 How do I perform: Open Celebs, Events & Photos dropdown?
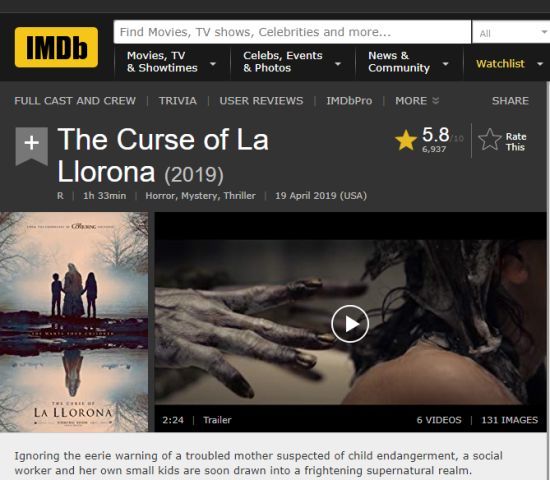(292, 62)
